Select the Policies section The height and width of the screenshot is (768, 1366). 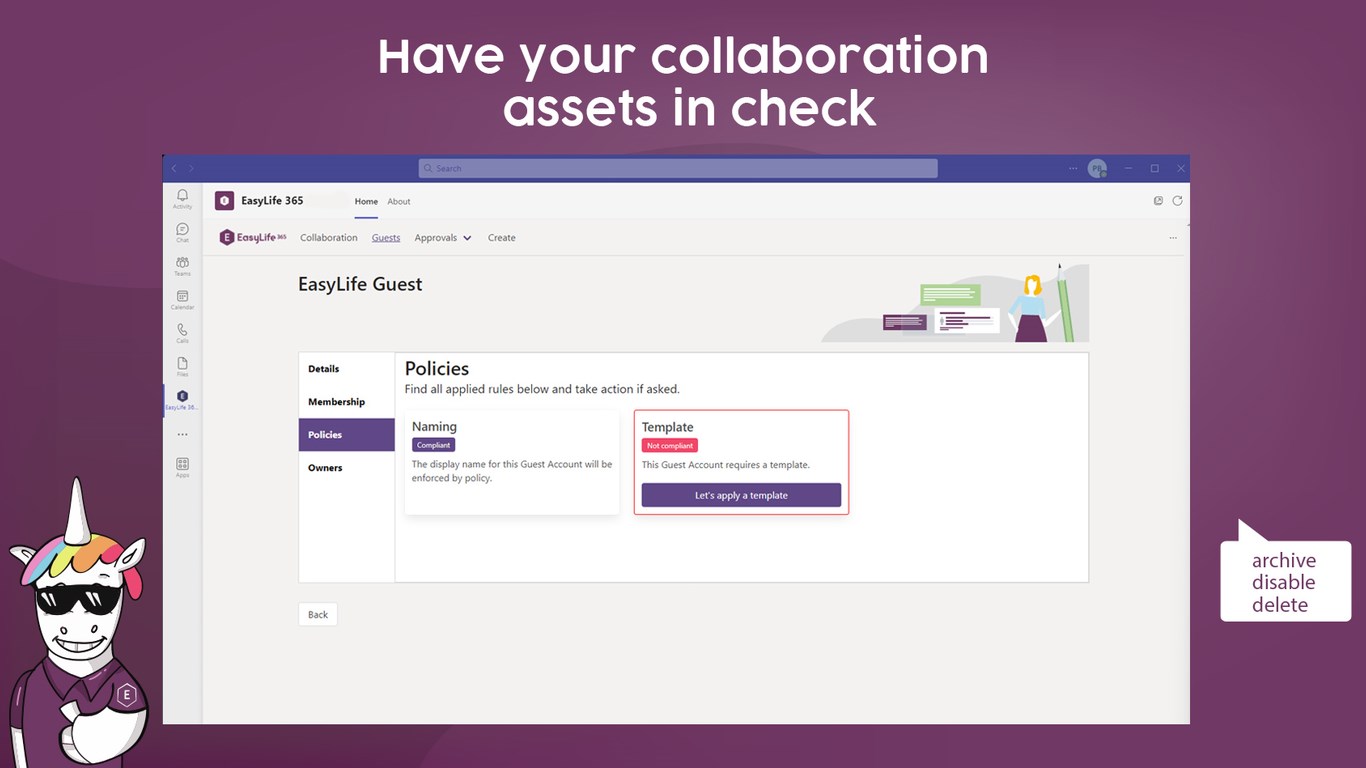pos(347,435)
